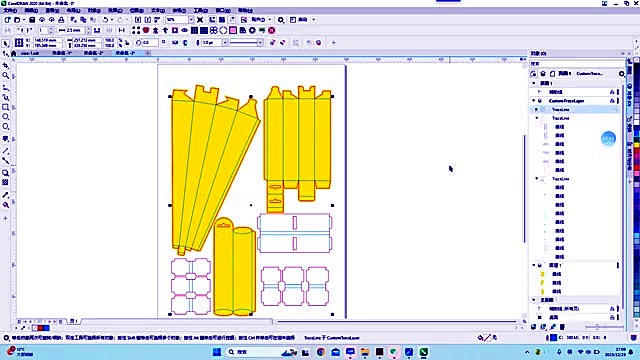Select the Interactive Fill tool
Screen dimensions: 640x360
tap(5, 205)
